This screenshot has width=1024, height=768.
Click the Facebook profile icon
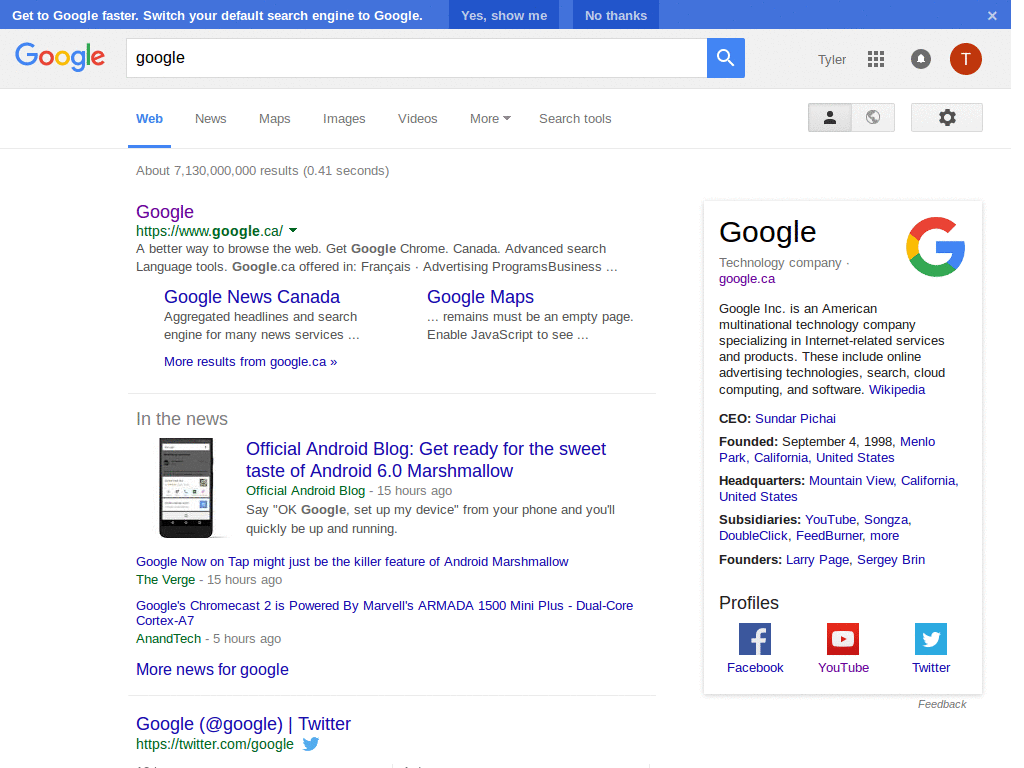(x=755, y=639)
